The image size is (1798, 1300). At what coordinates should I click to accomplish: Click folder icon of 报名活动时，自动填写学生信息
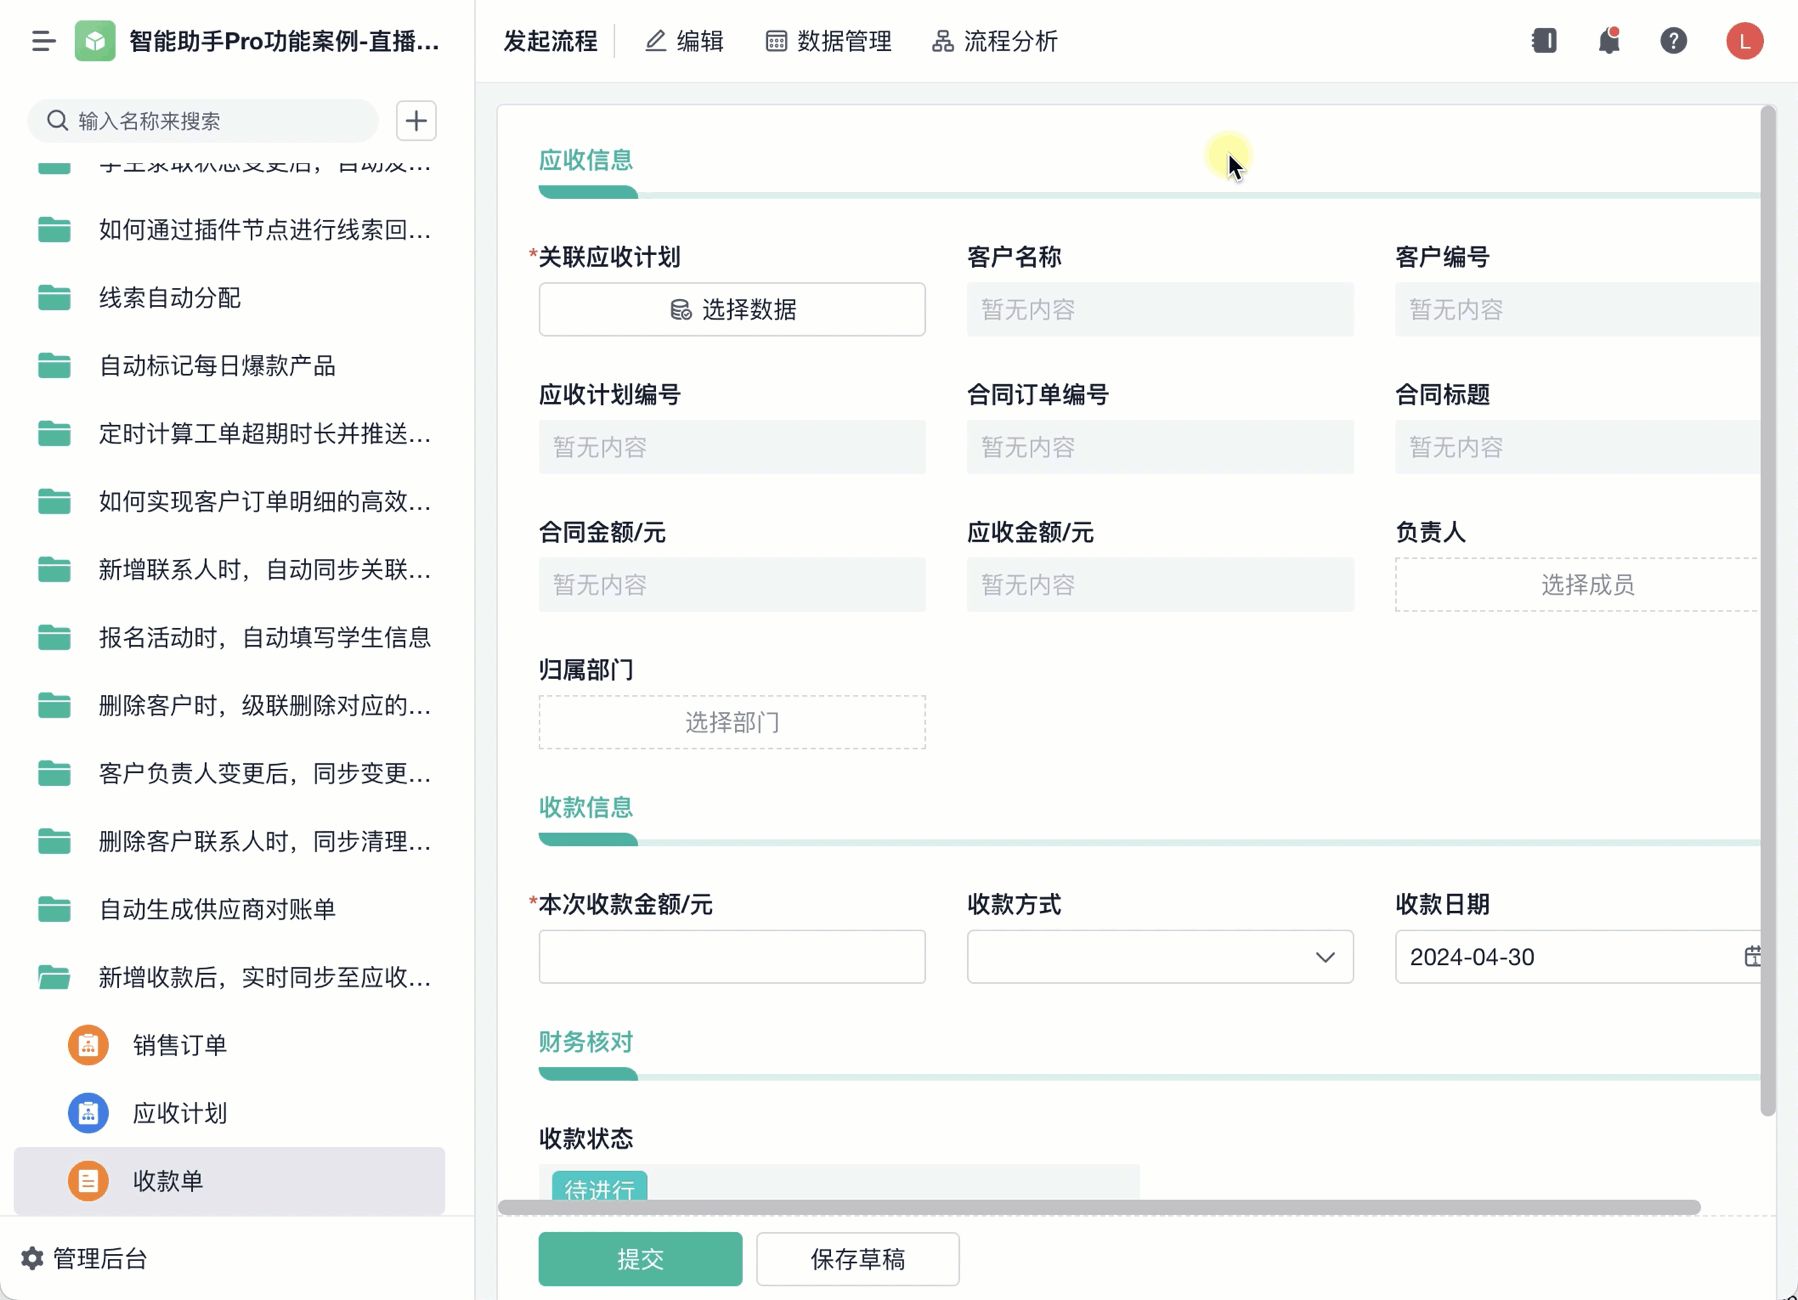54,637
